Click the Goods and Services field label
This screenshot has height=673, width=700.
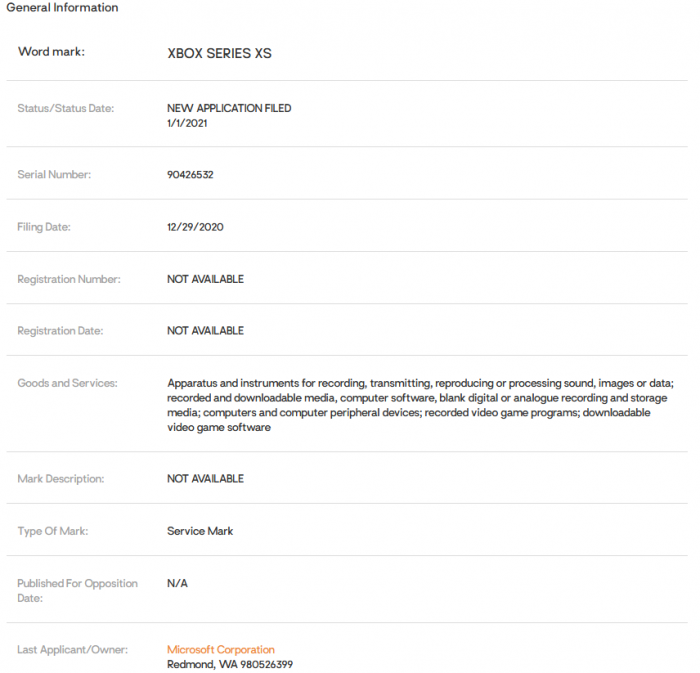pyautogui.click(x=67, y=383)
